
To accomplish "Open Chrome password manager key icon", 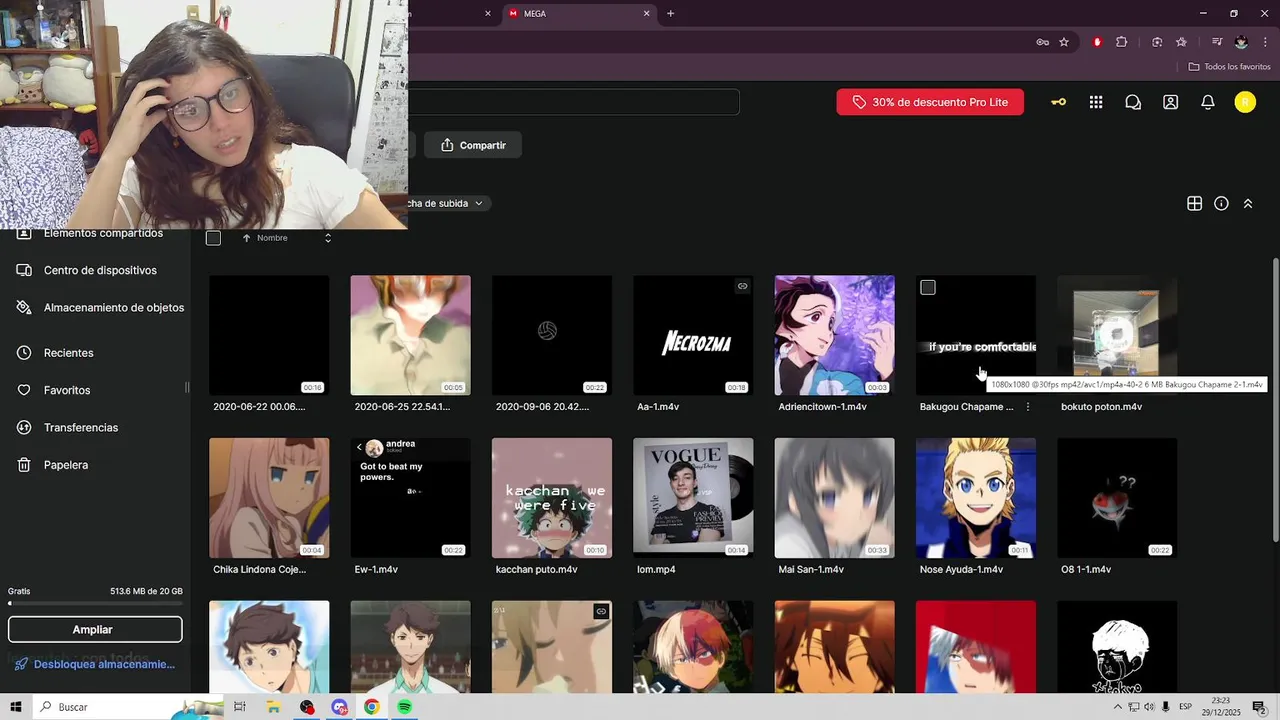I will (1042, 42).
